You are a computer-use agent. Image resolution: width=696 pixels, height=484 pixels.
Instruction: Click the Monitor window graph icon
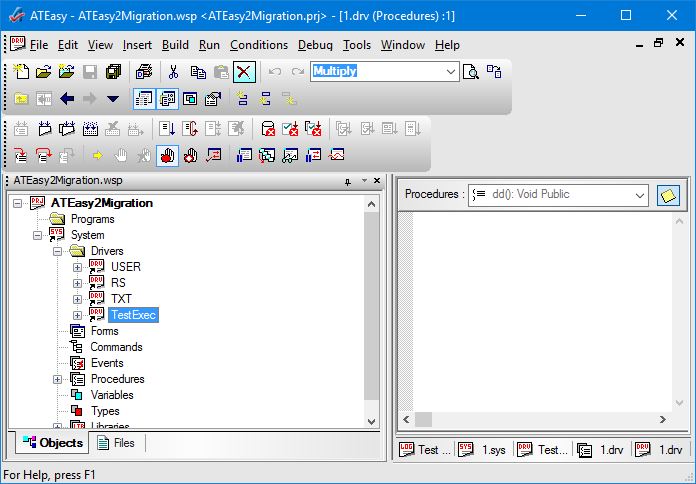click(x=336, y=156)
